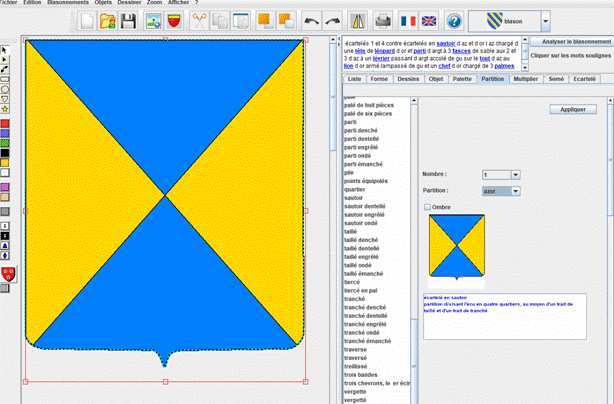
Task: Open the Blasonnements menu
Action: point(68,3)
